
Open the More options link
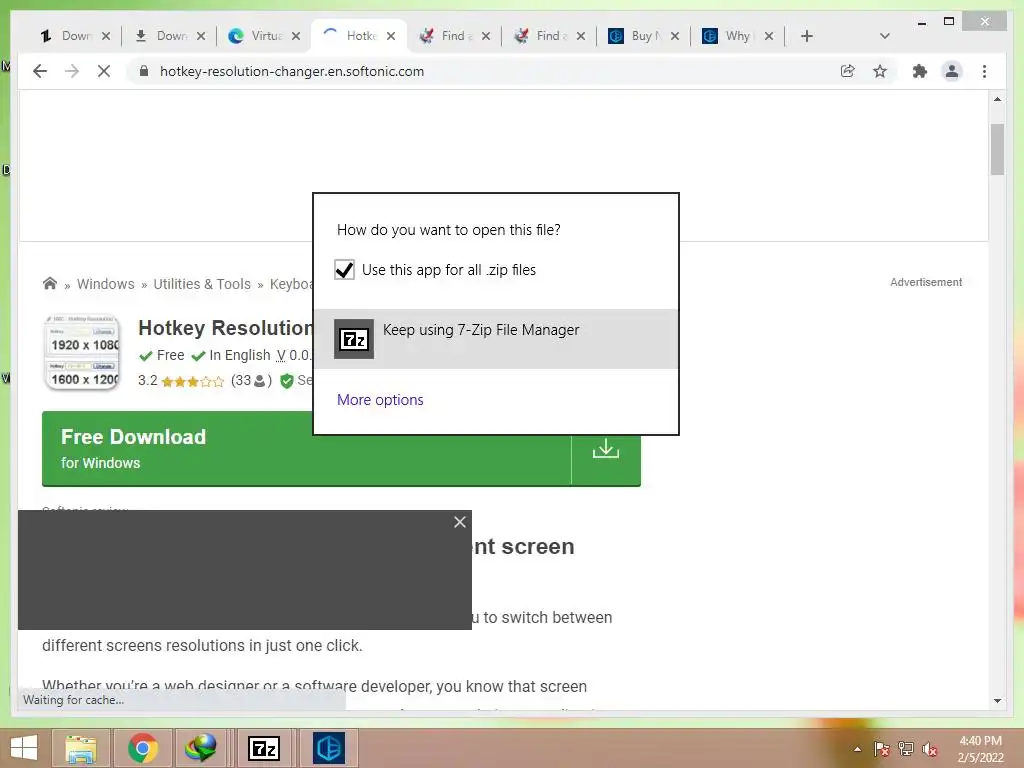[x=380, y=400]
